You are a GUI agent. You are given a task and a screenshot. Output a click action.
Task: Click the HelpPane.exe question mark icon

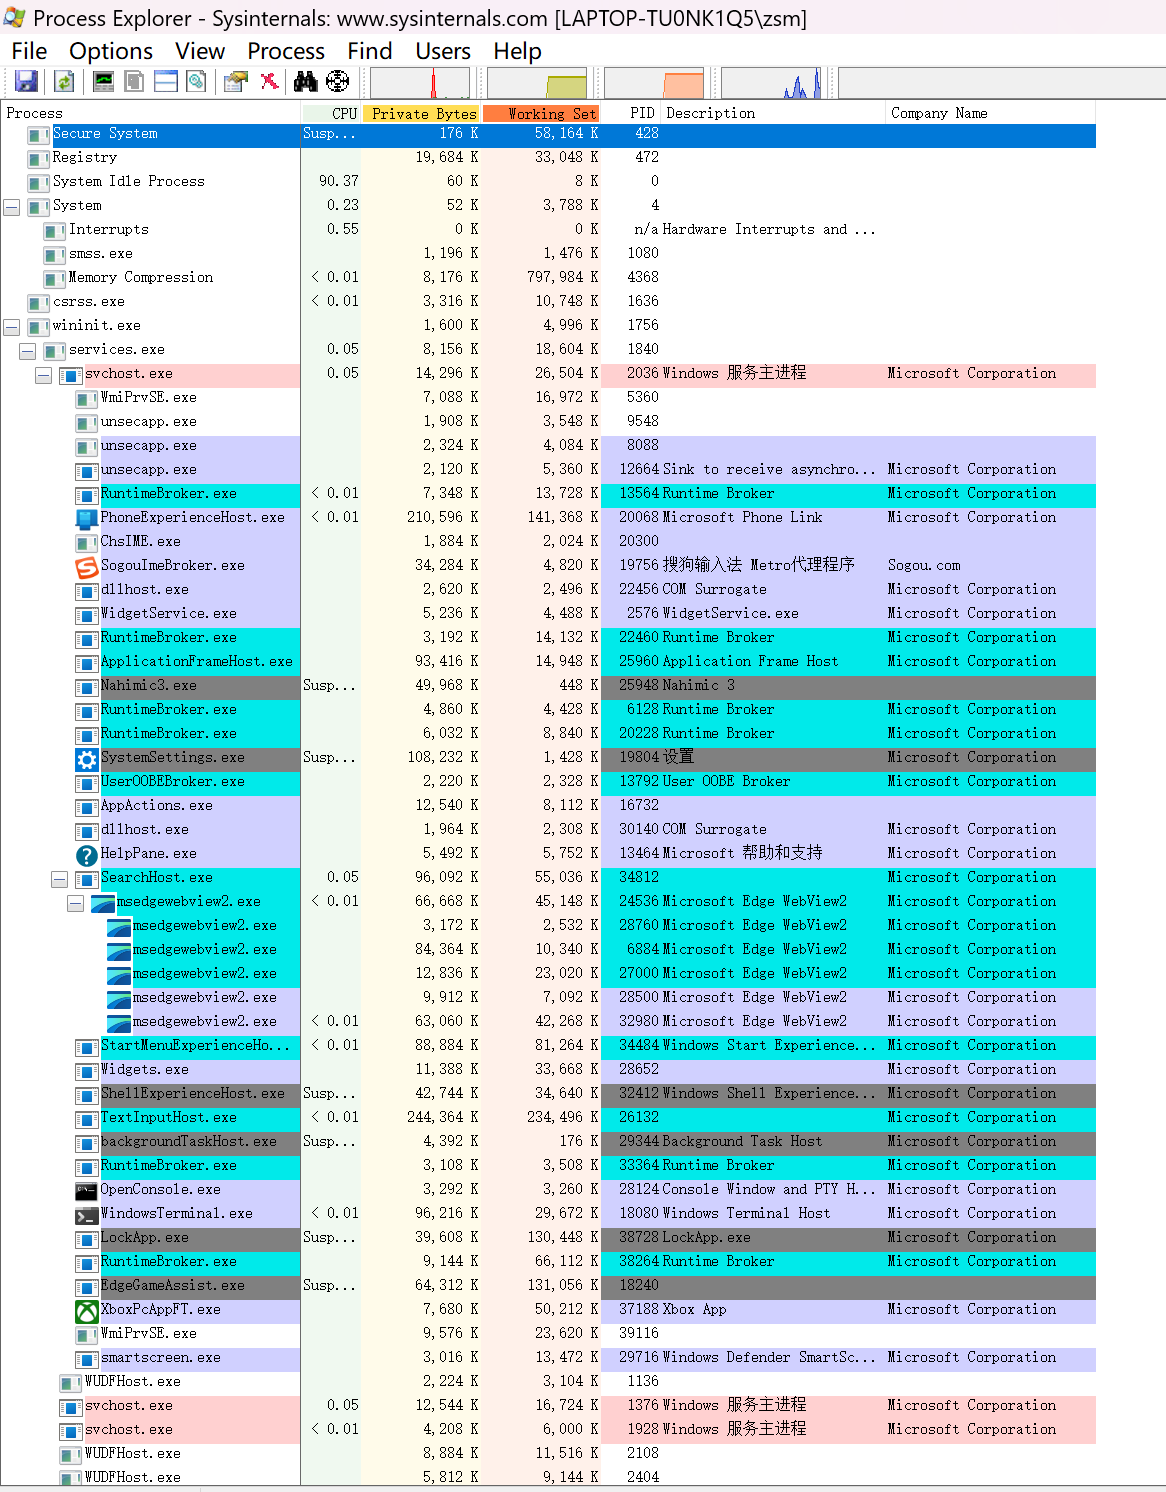point(87,854)
